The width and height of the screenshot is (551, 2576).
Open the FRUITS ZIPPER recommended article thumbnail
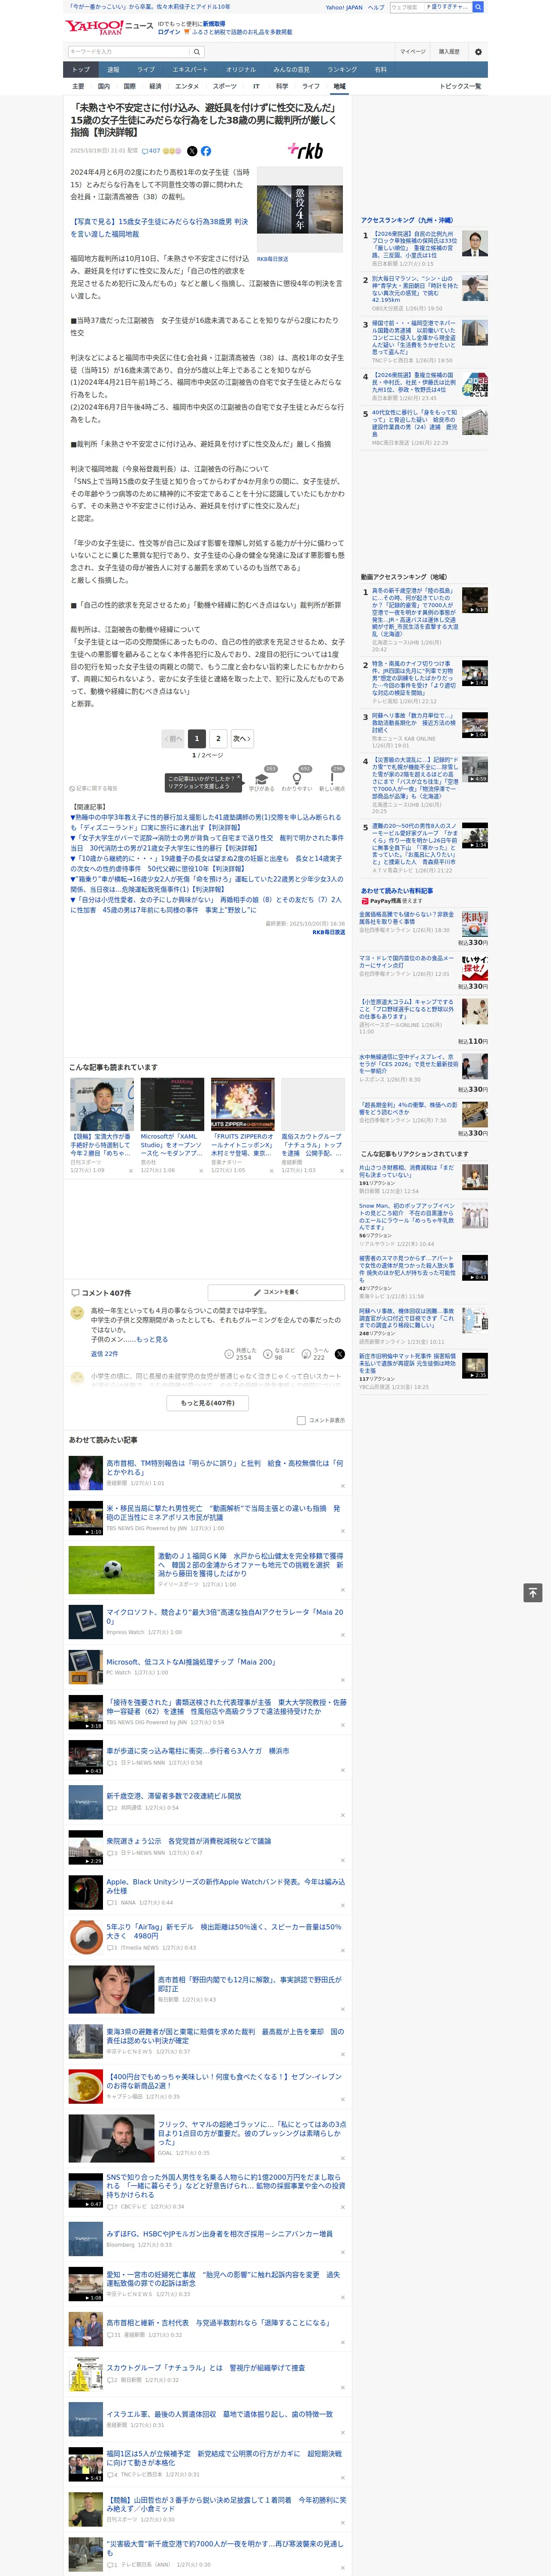tap(242, 1104)
